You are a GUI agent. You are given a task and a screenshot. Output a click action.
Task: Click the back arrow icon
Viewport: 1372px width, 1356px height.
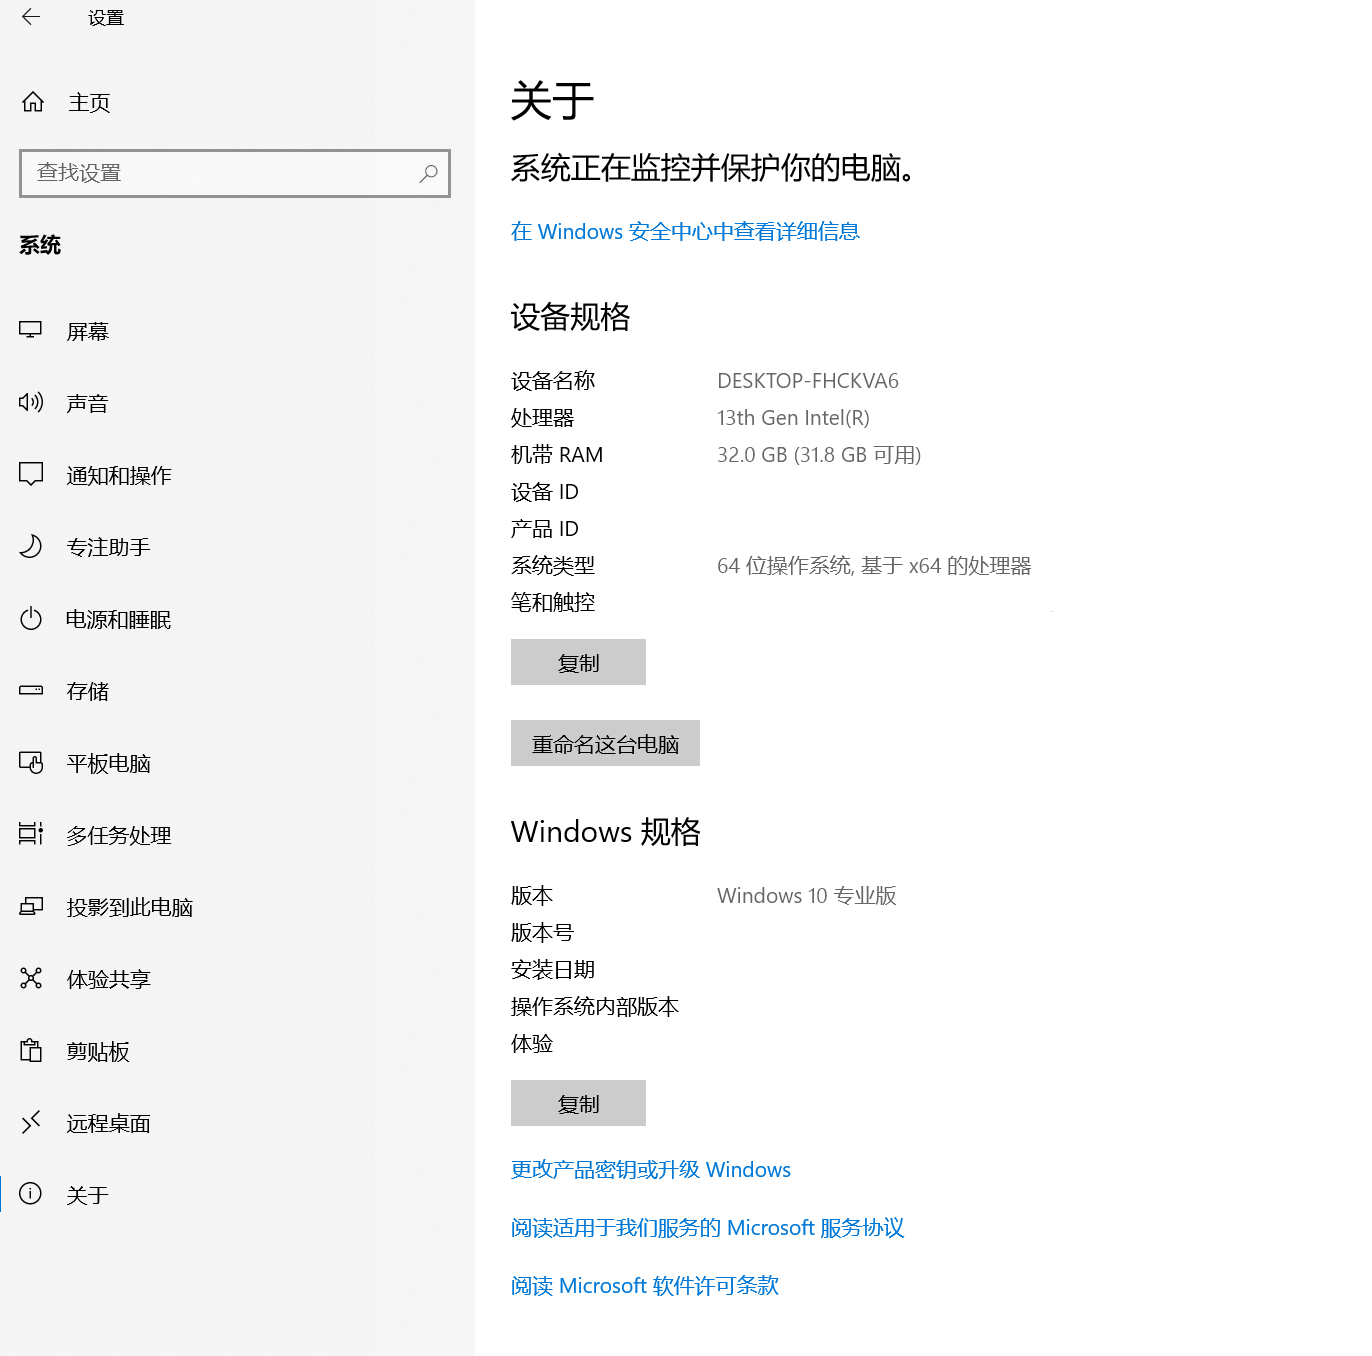pos(31,17)
